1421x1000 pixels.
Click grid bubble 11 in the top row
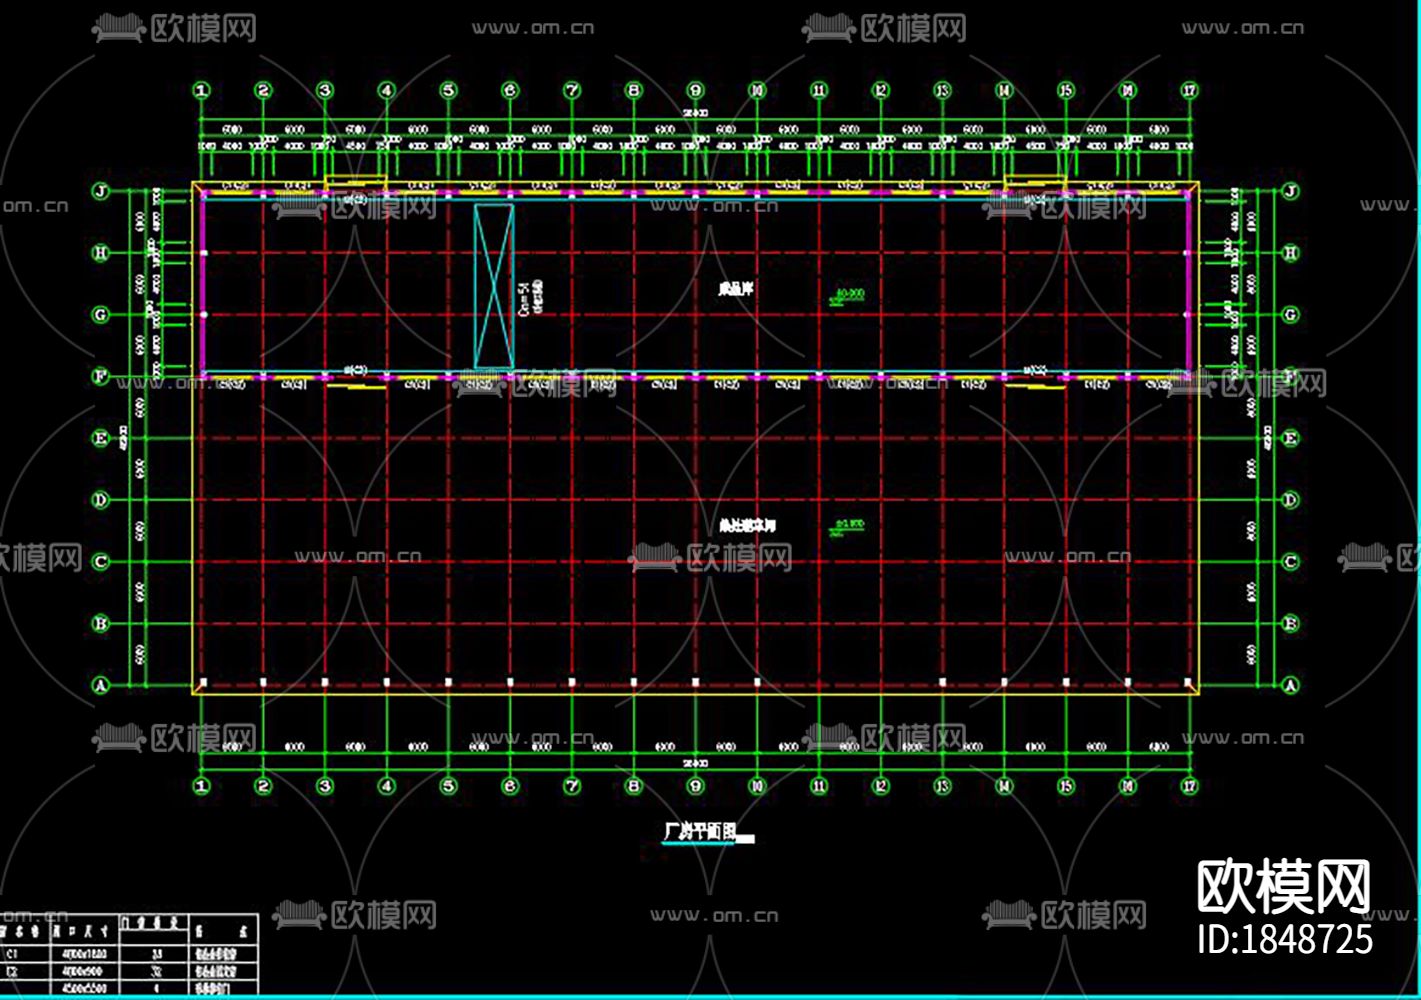click(819, 91)
